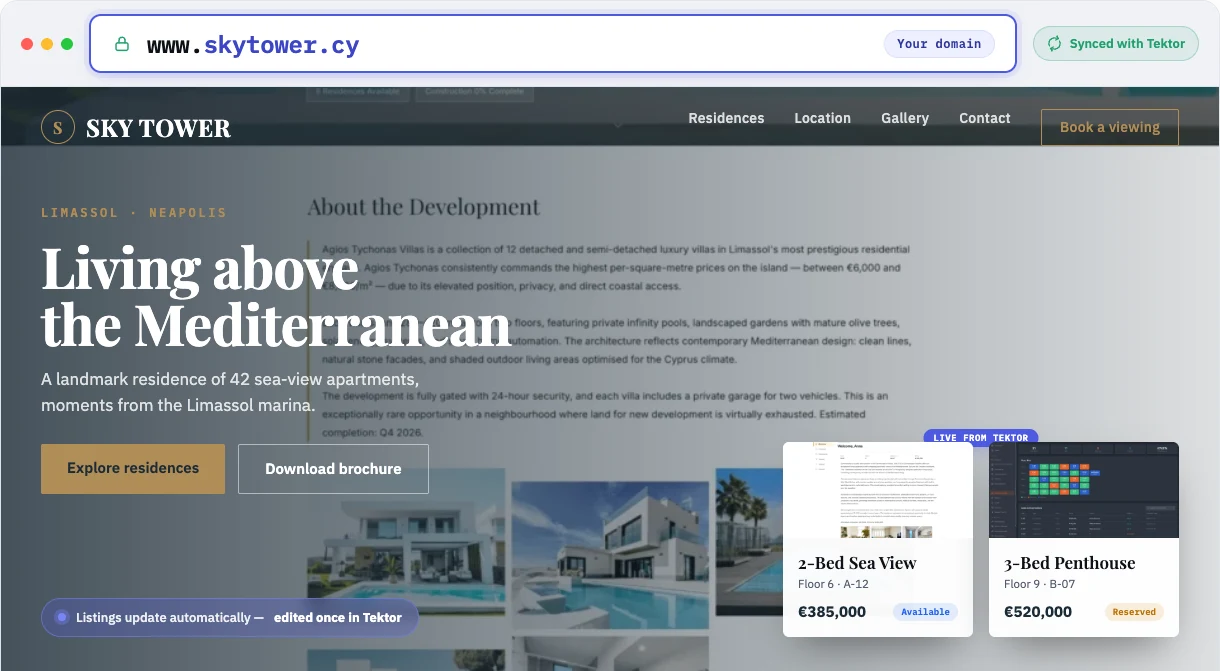The height and width of the screenshot is (671, 1220).
Task: Click the www.skytower.cy address field
Action: [553, 44]
